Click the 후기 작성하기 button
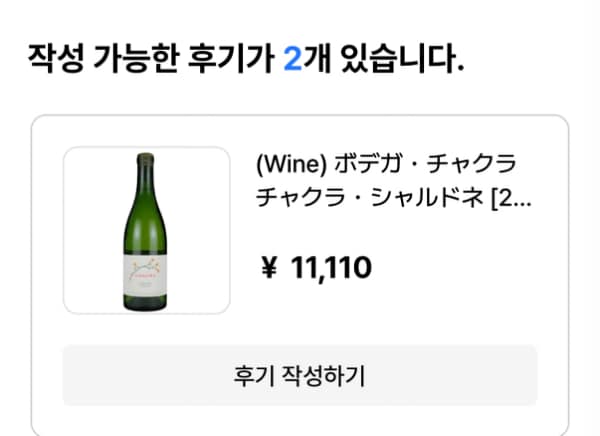Screen dimensions: 600x436 pyautogui.click(x=299, y=376)
